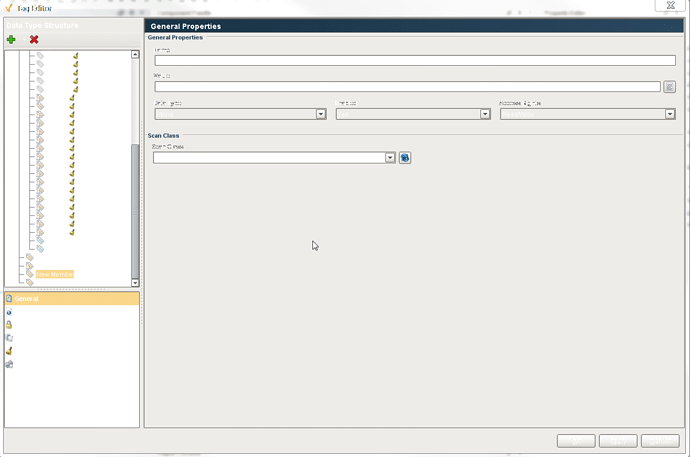Click the first of three dialog buttons

(x=576, y=441)
